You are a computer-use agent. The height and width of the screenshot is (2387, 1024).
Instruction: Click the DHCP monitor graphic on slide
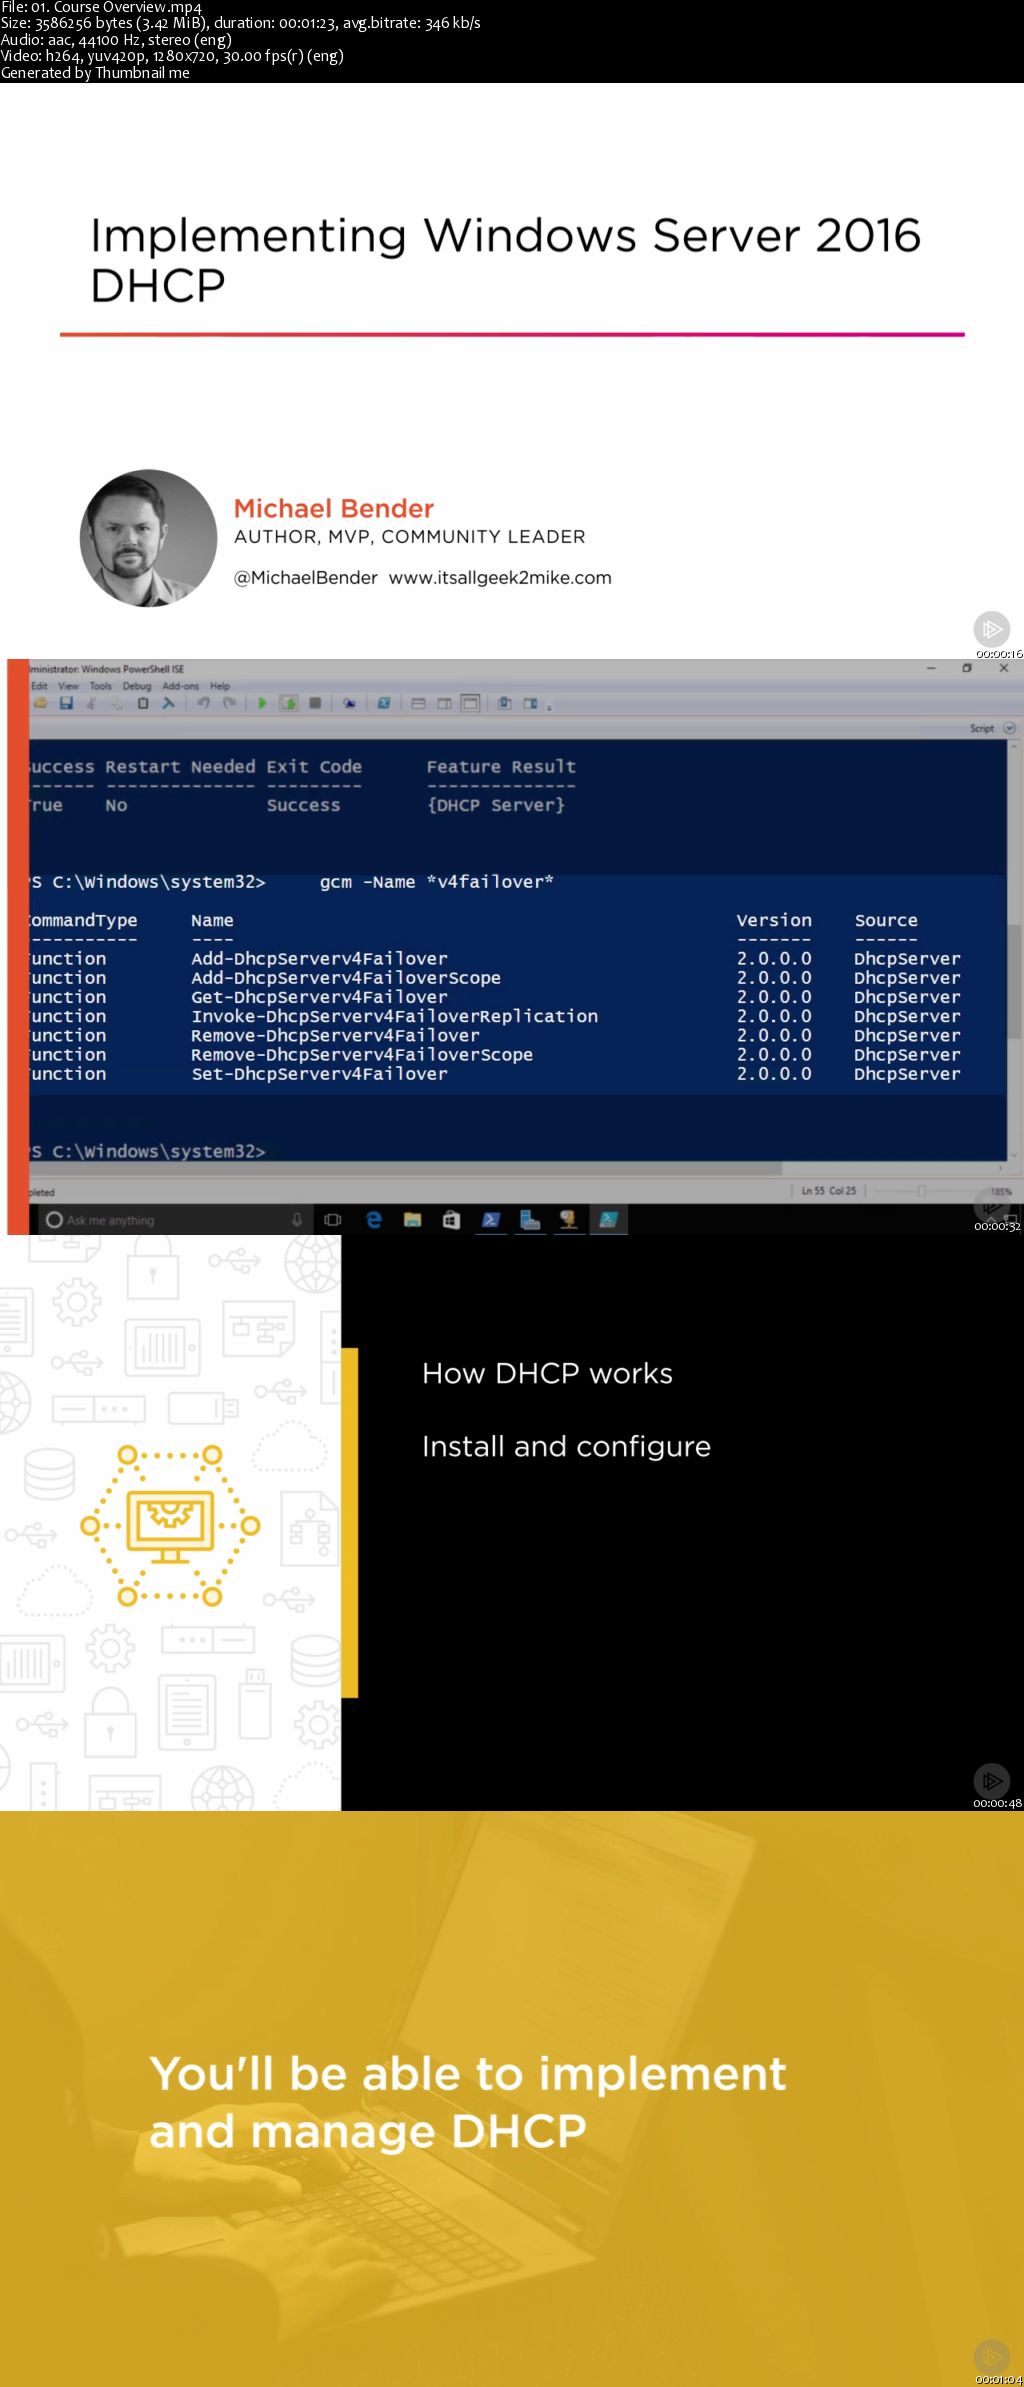click(170, 1525)
